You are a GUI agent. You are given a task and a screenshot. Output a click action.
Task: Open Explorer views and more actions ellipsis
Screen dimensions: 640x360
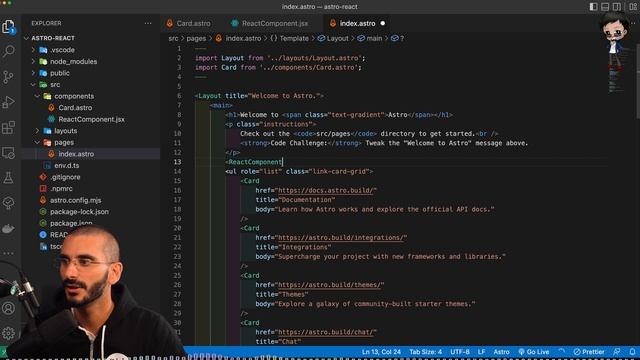148,23
